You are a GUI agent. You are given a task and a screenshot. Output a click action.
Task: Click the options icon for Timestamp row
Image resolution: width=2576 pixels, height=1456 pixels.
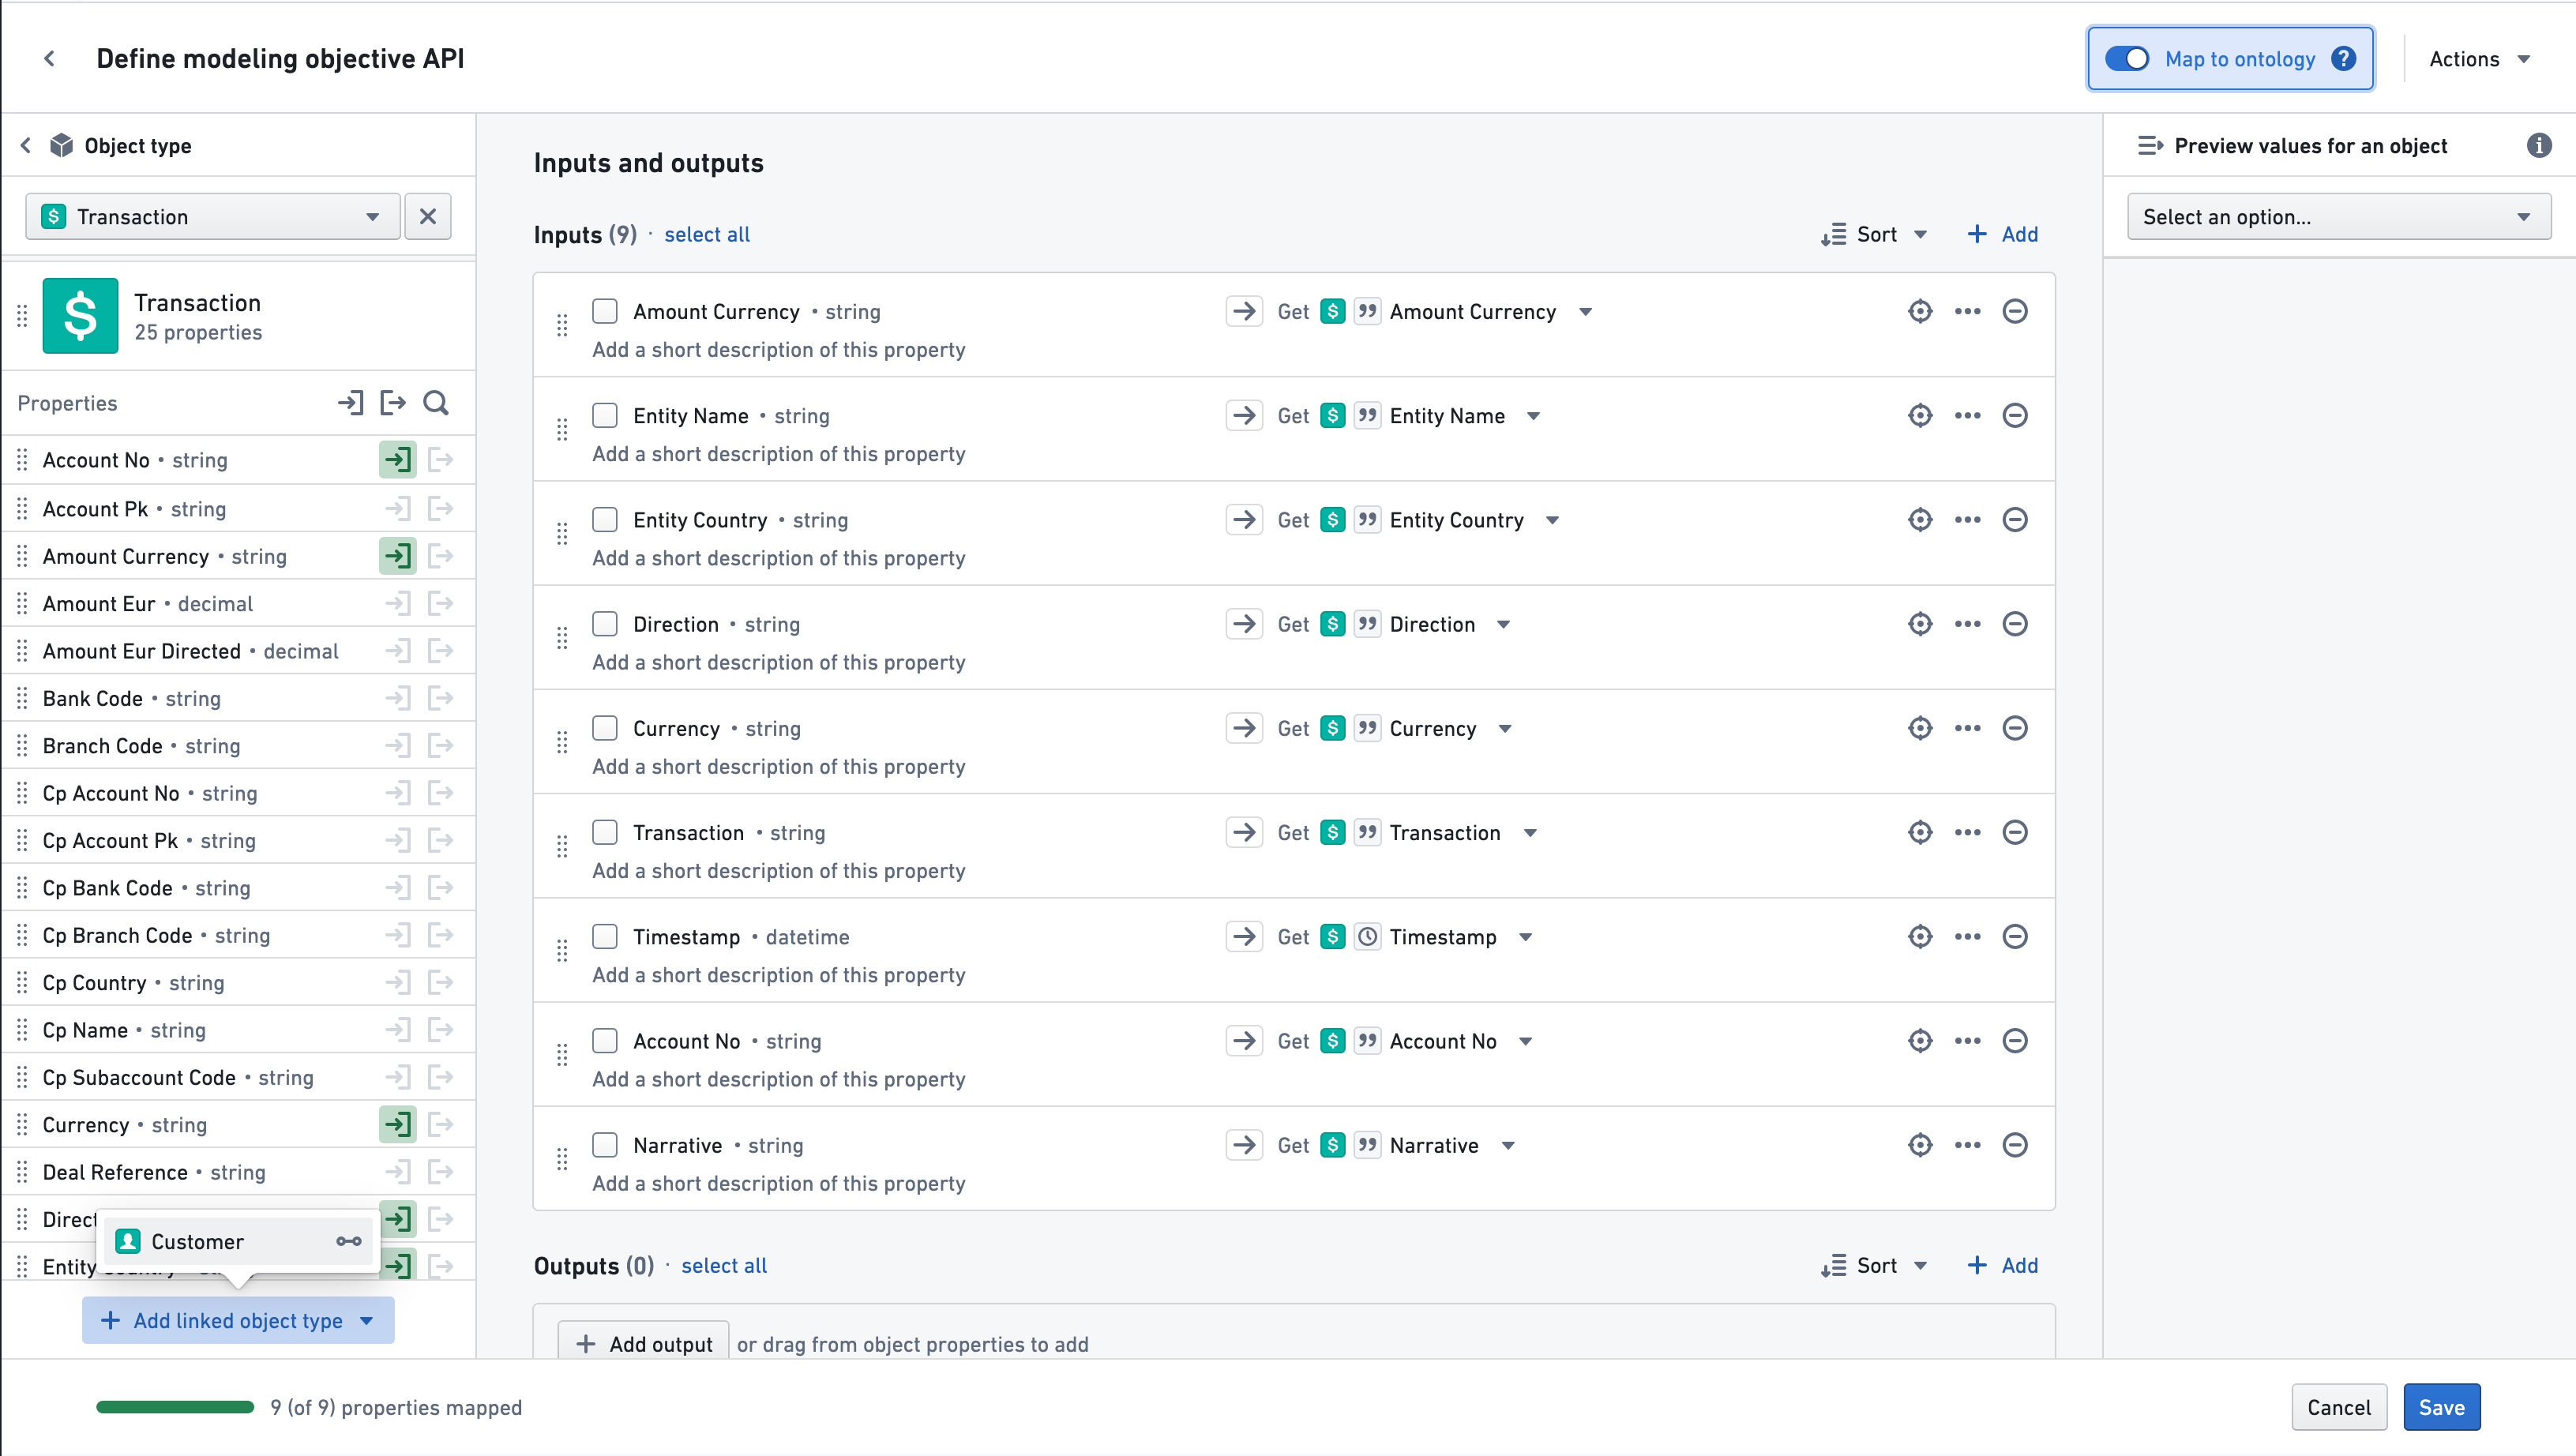[1967, 936]
